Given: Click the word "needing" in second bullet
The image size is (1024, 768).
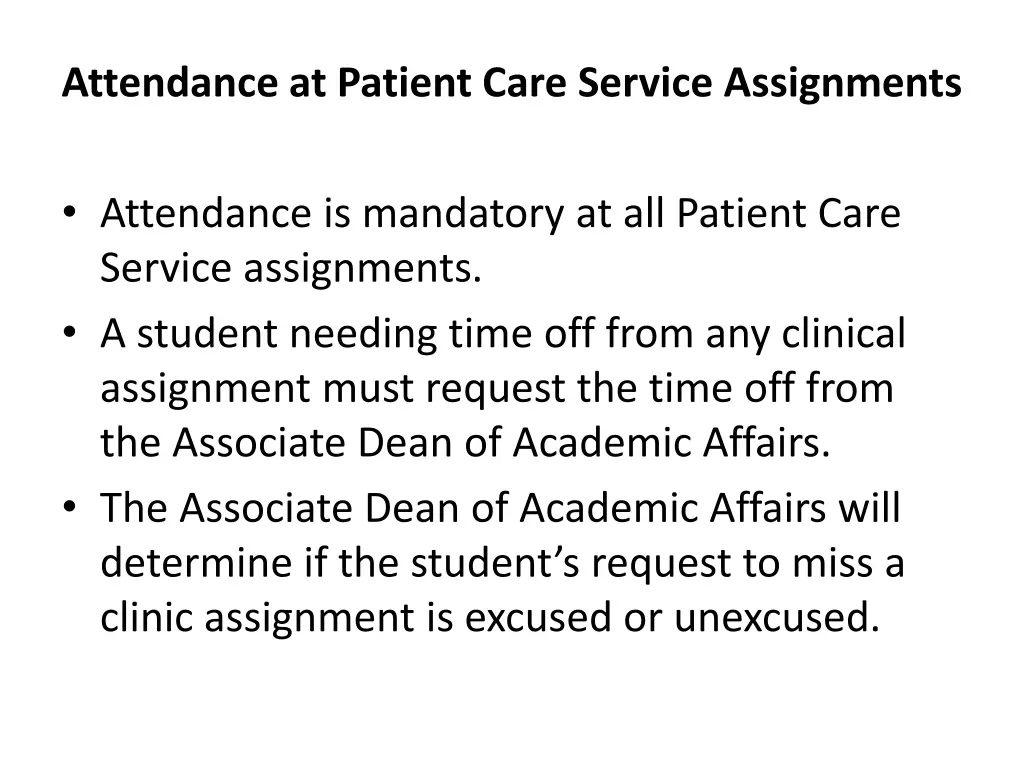Looking at the screenshot, I should (x=364, y=334).
